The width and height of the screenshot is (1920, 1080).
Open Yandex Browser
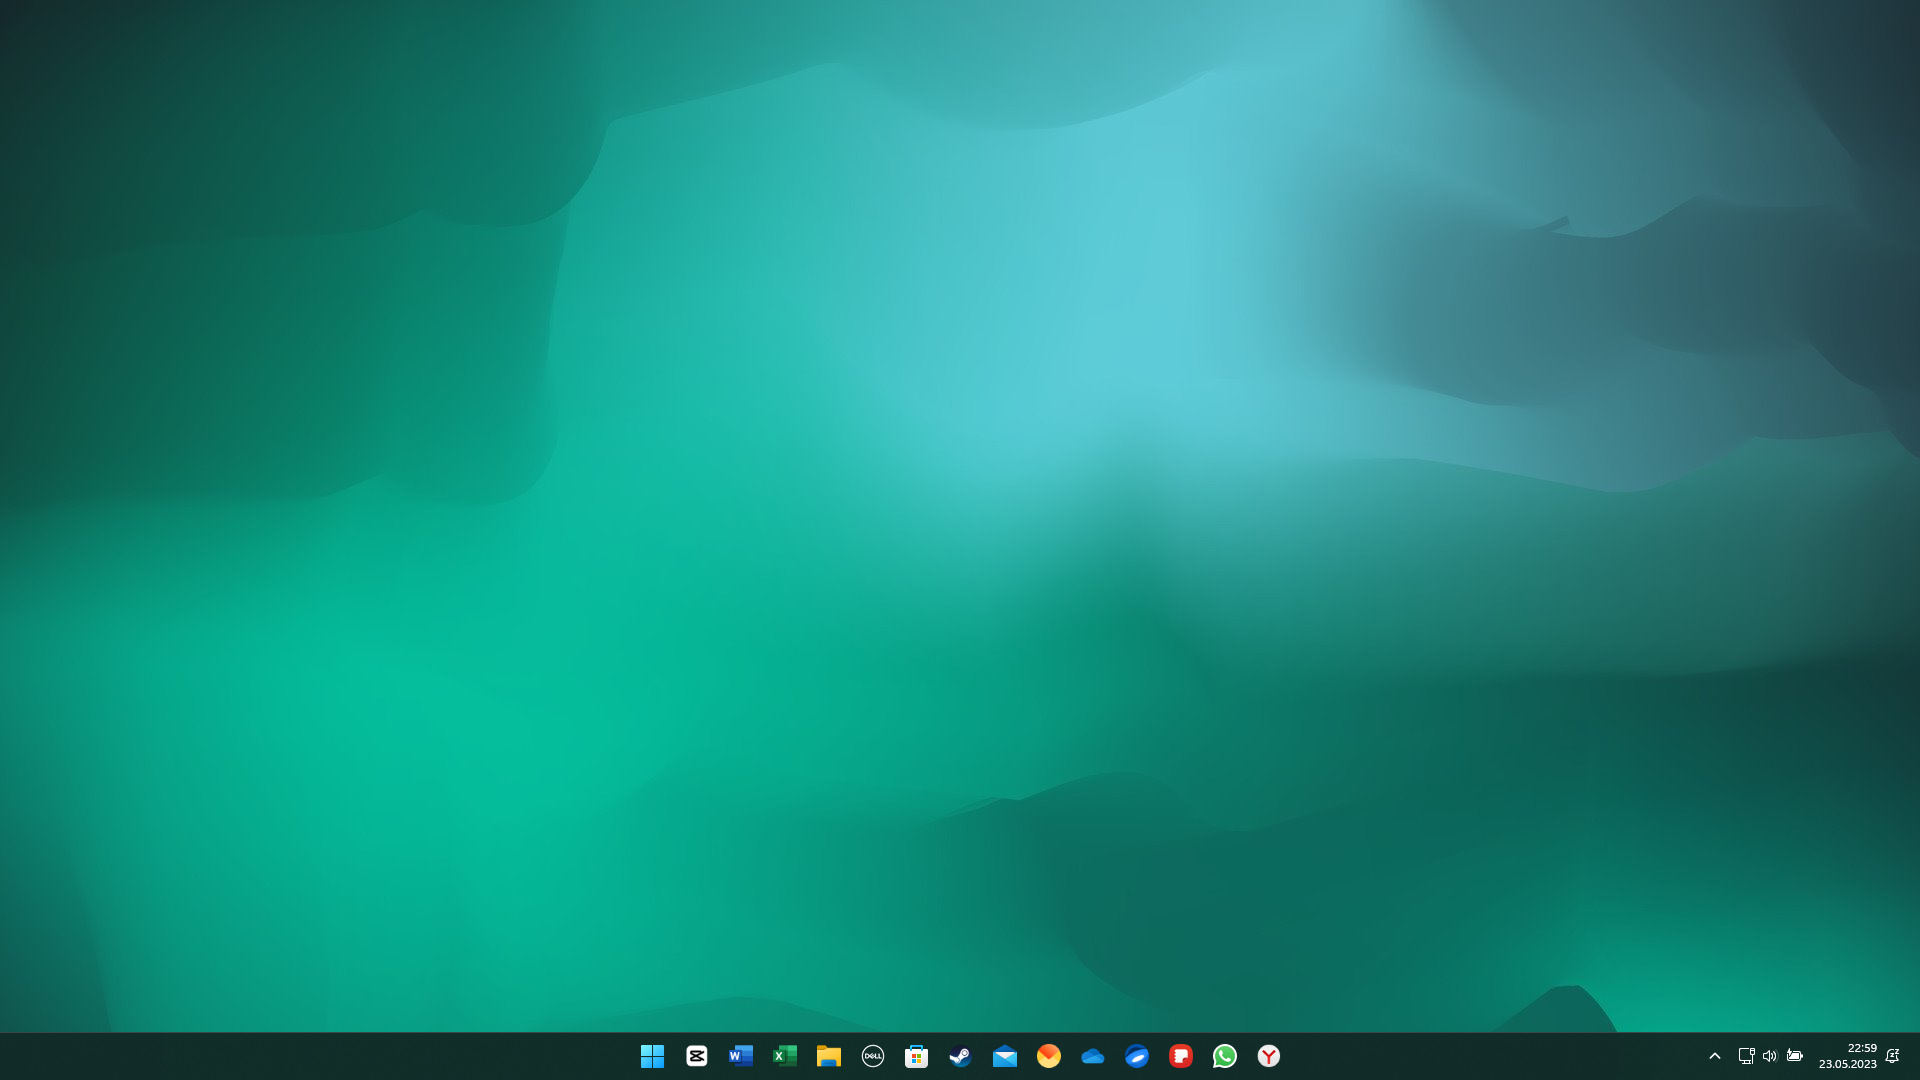[1269, 1056]
